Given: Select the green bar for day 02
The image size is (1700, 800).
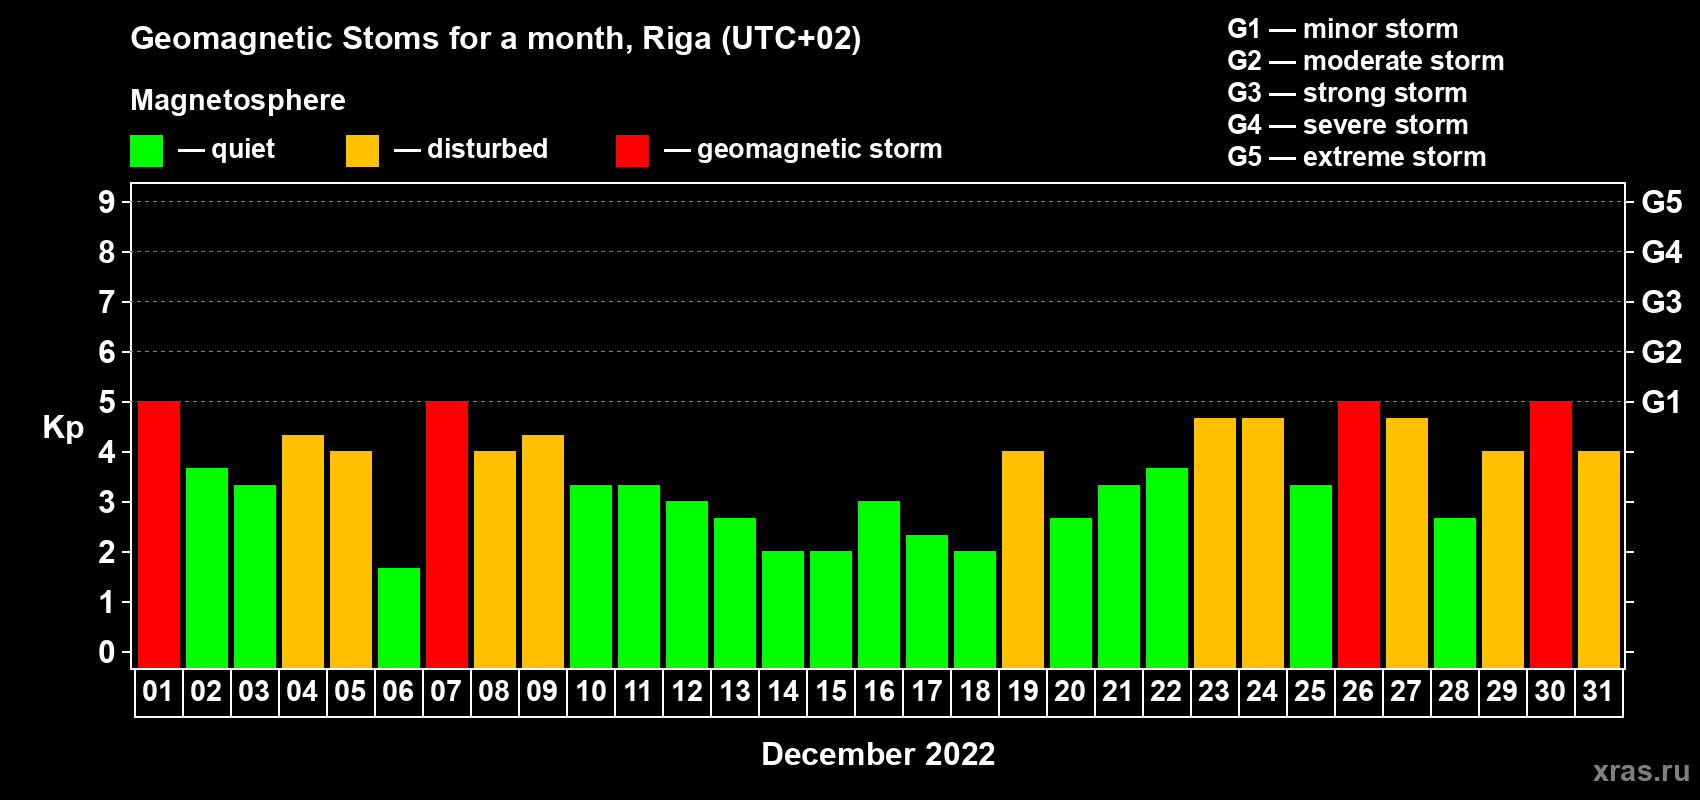Looking at the screenshot, I should (207, 568).
